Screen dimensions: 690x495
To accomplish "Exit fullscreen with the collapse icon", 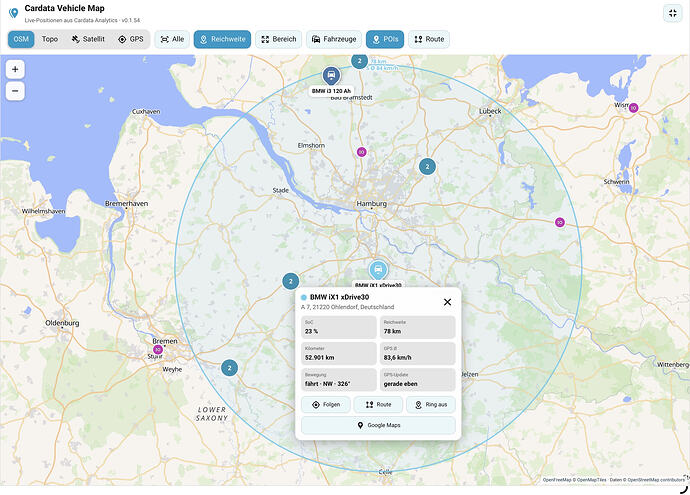I will (672, 13).
